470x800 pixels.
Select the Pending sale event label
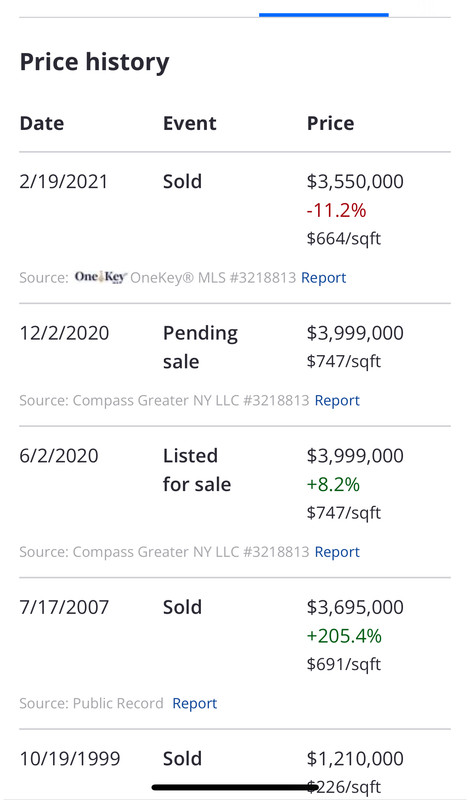pyautogui.click(x=200, y=347)
